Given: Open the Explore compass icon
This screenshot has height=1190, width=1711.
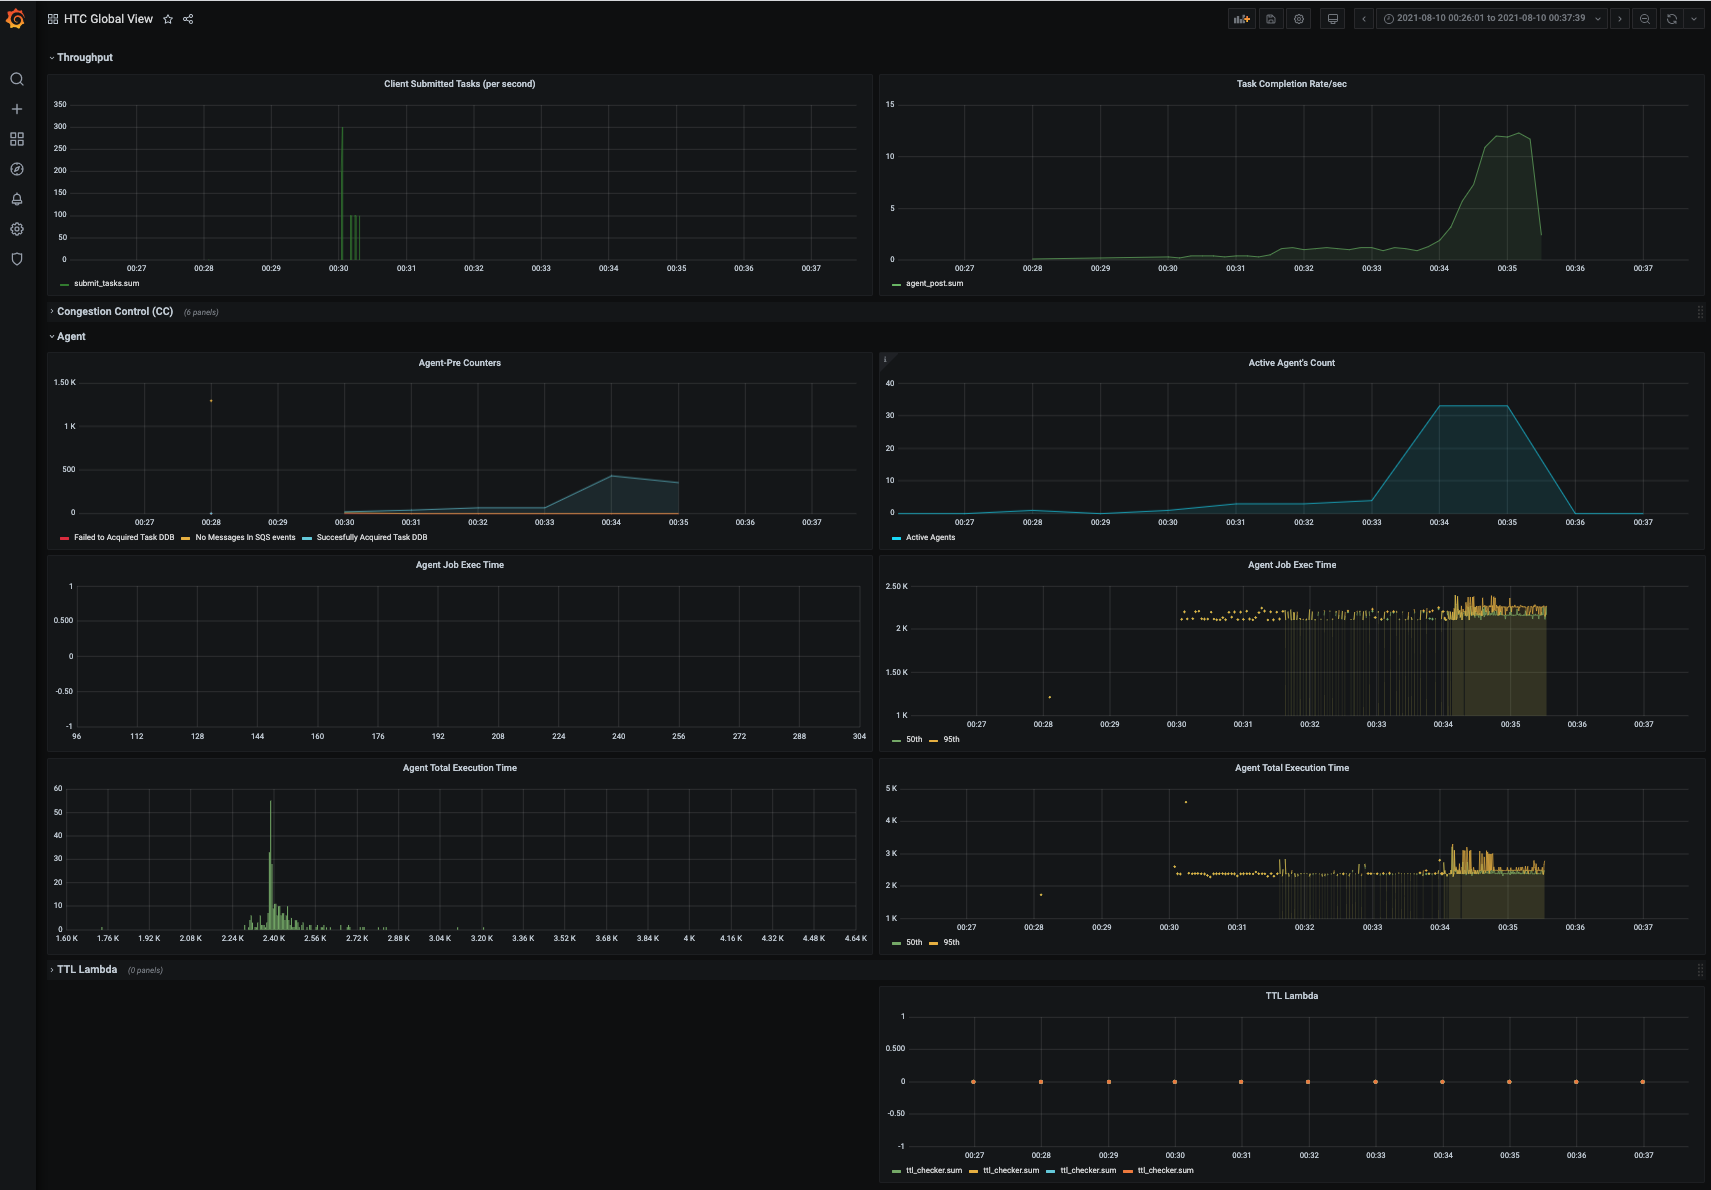Looking at the screenshot, I should click(17, 169).
